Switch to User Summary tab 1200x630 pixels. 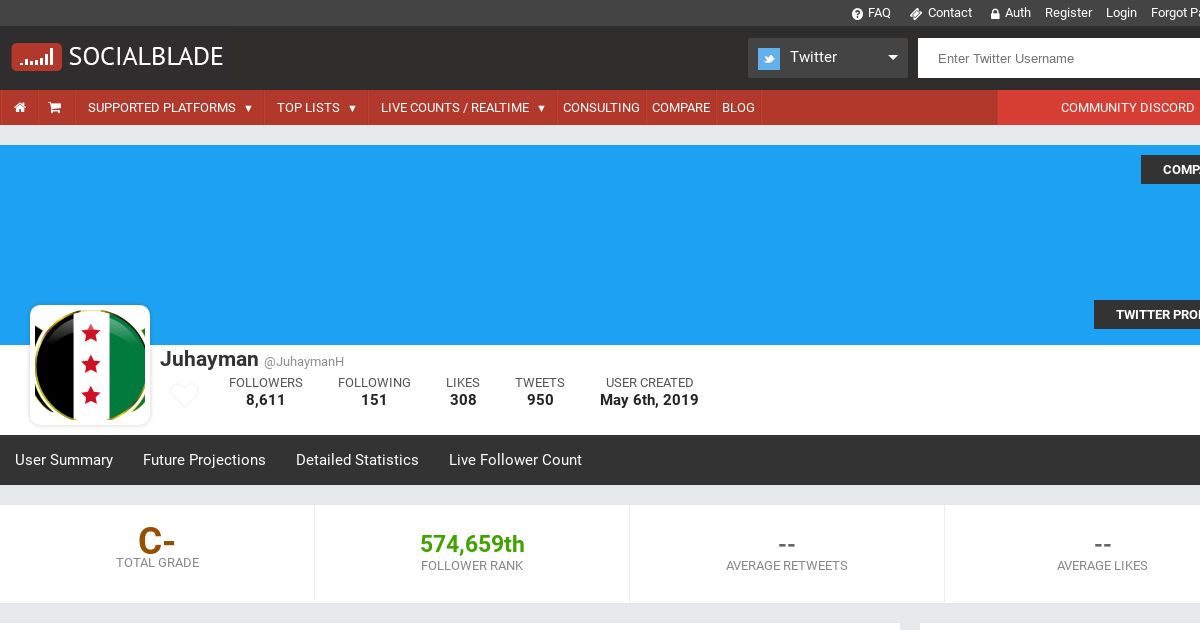point(64,460)
